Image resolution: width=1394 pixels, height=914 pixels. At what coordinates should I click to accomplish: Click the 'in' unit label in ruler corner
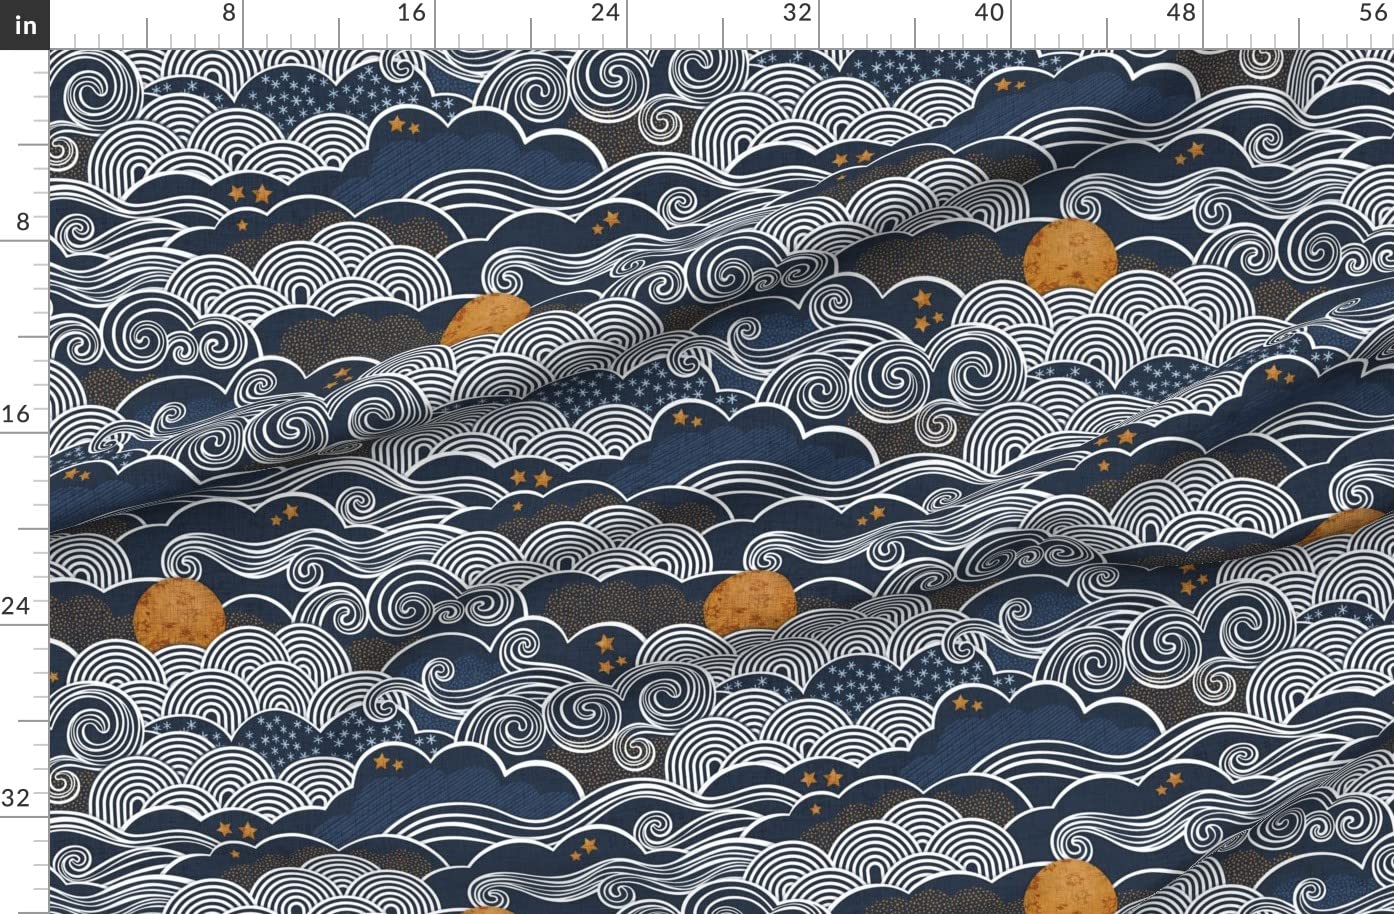(x=24, y=24)
